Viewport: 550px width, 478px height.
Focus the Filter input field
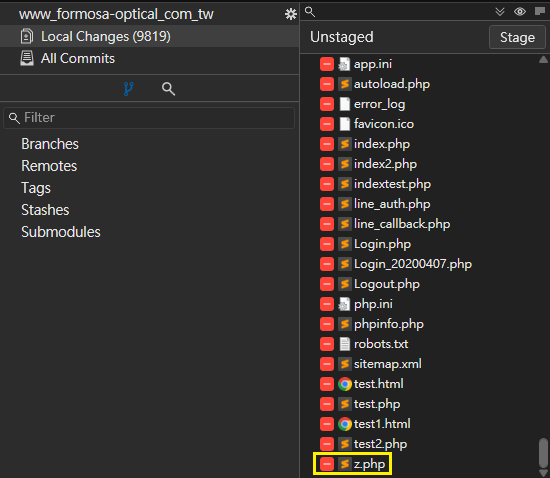coord(149,118)
